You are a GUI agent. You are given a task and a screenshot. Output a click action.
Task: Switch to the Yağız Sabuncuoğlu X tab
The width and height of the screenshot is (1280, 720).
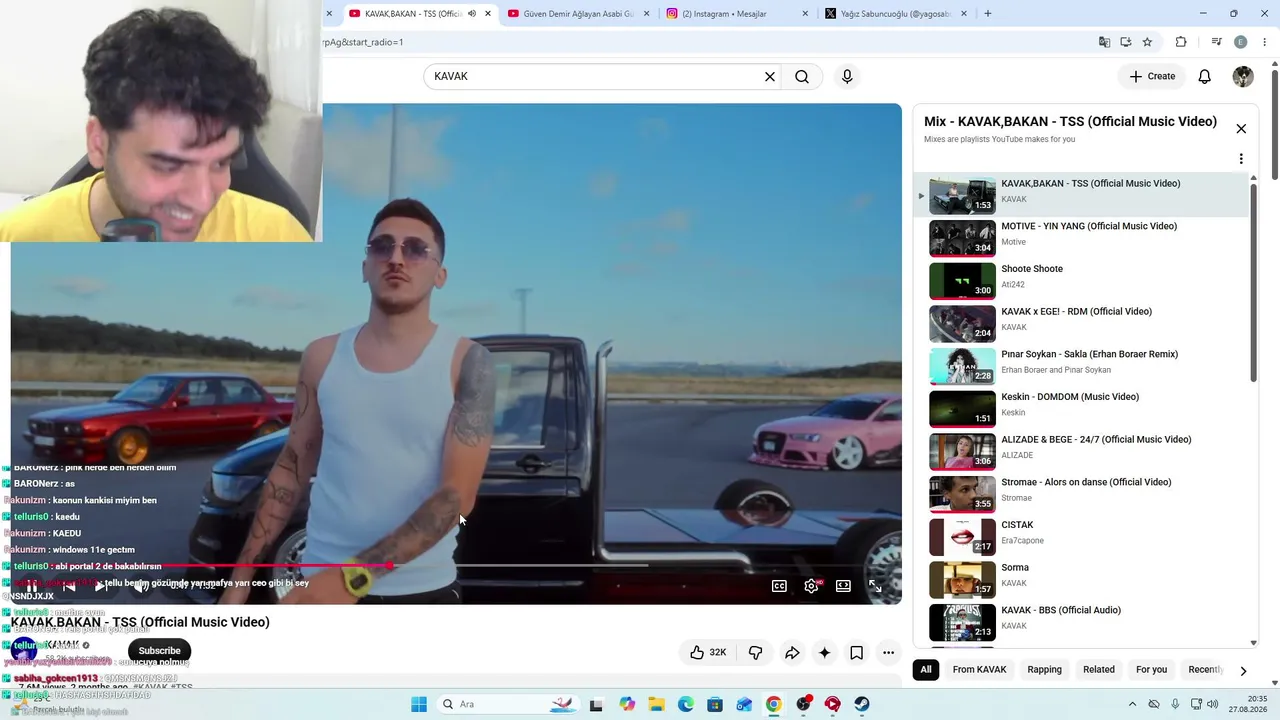pos(895,14)
